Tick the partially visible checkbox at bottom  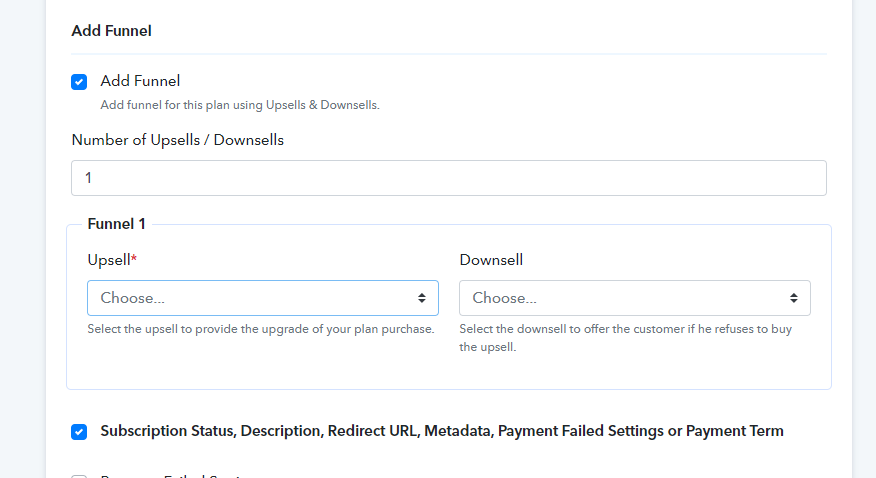tap(79, 476)
